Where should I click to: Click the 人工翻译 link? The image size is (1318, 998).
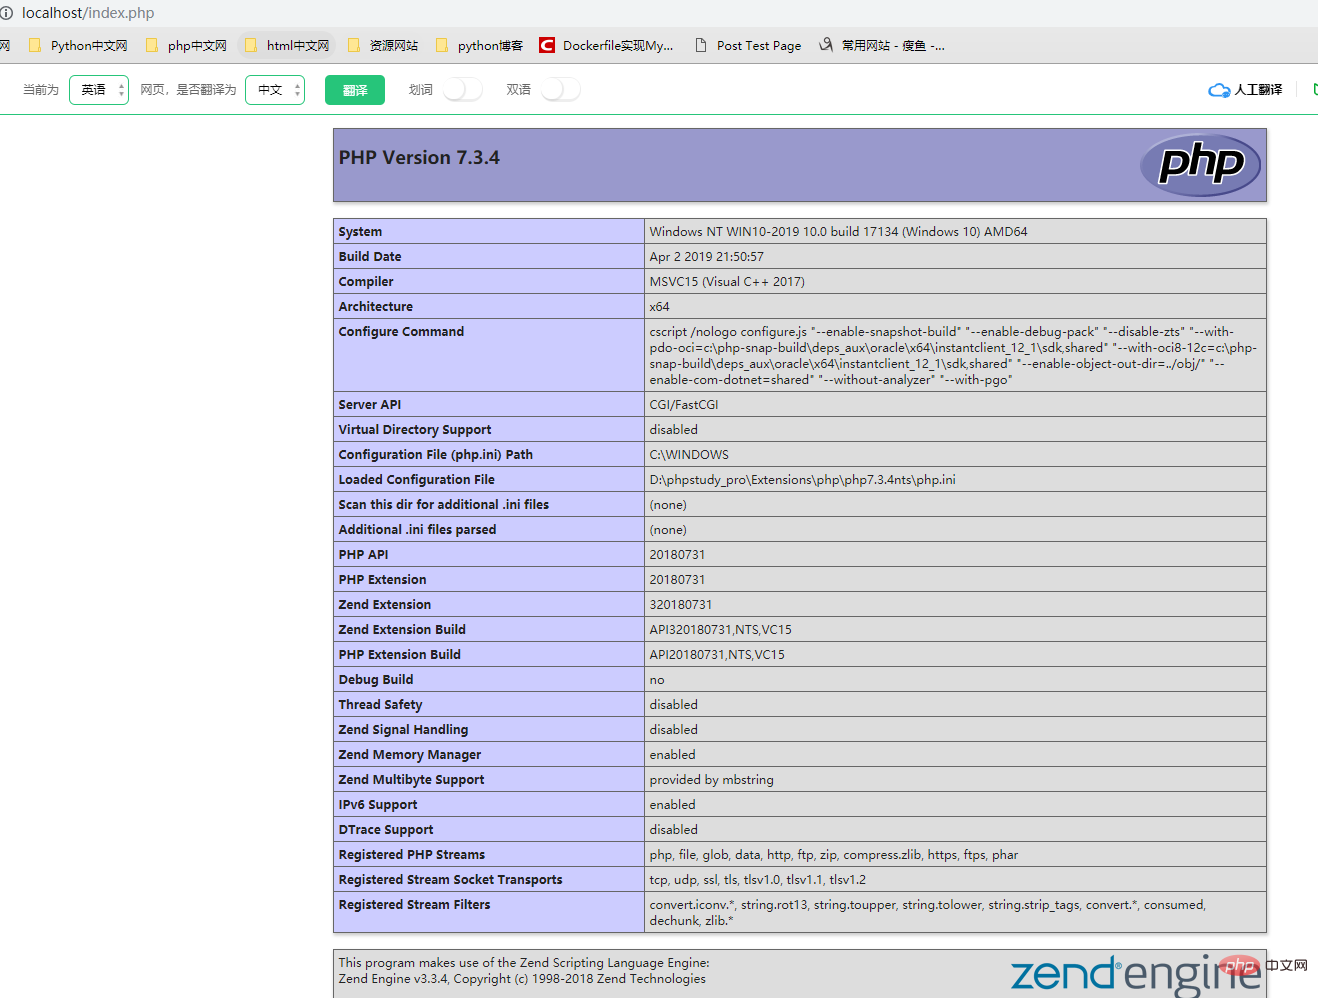click(1258, 90)
